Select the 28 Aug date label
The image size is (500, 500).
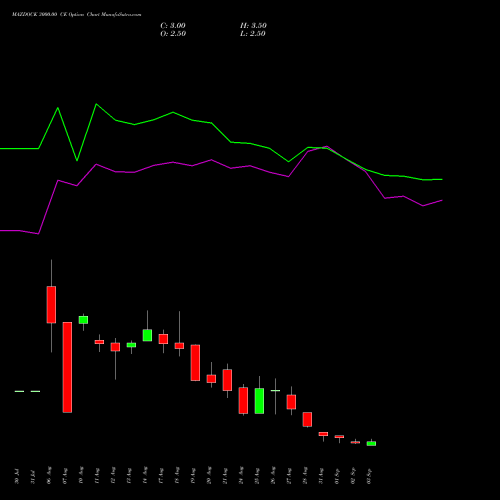pyautogui.click(x=305, y=475)
